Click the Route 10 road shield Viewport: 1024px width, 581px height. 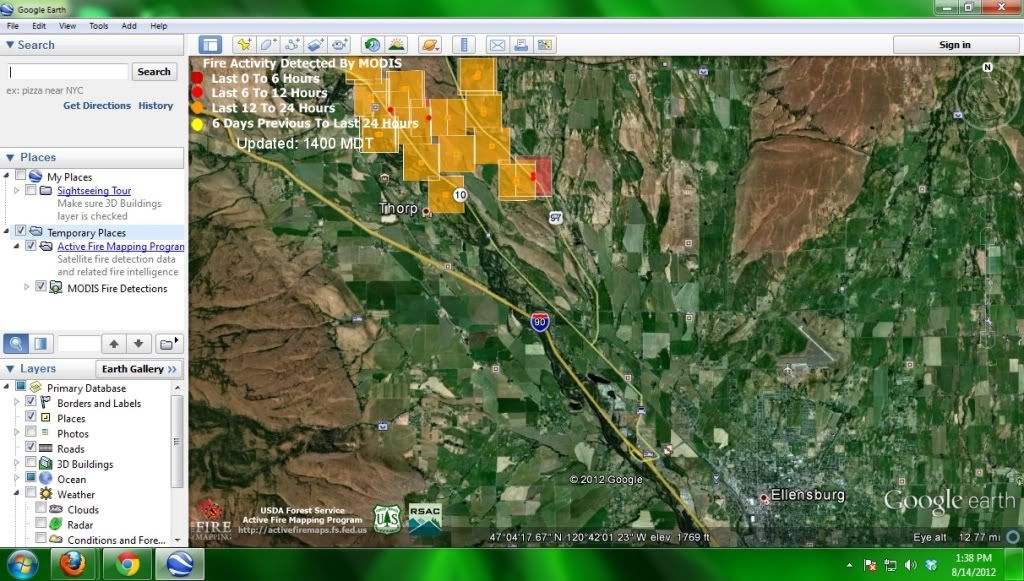click(460, 195)
